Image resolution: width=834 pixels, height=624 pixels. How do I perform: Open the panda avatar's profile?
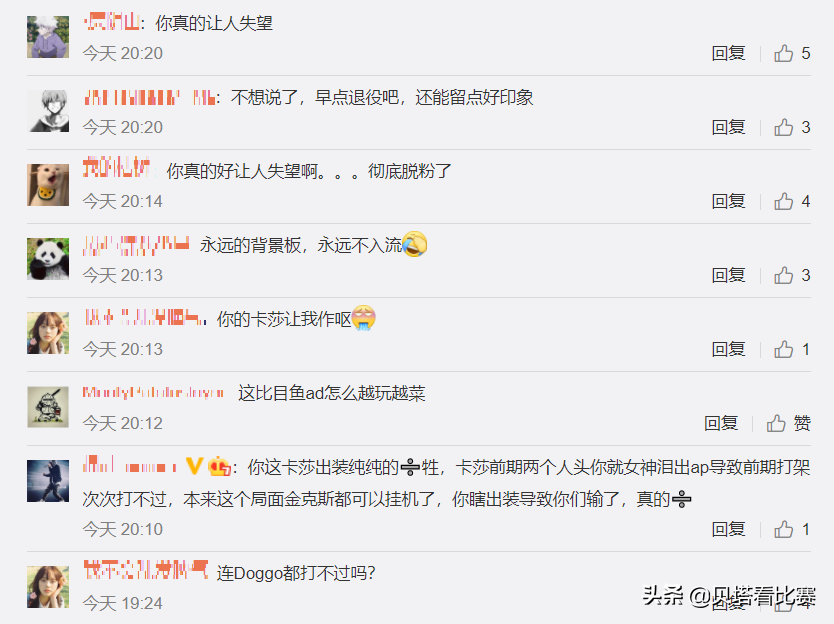click(x=48, y=259)
